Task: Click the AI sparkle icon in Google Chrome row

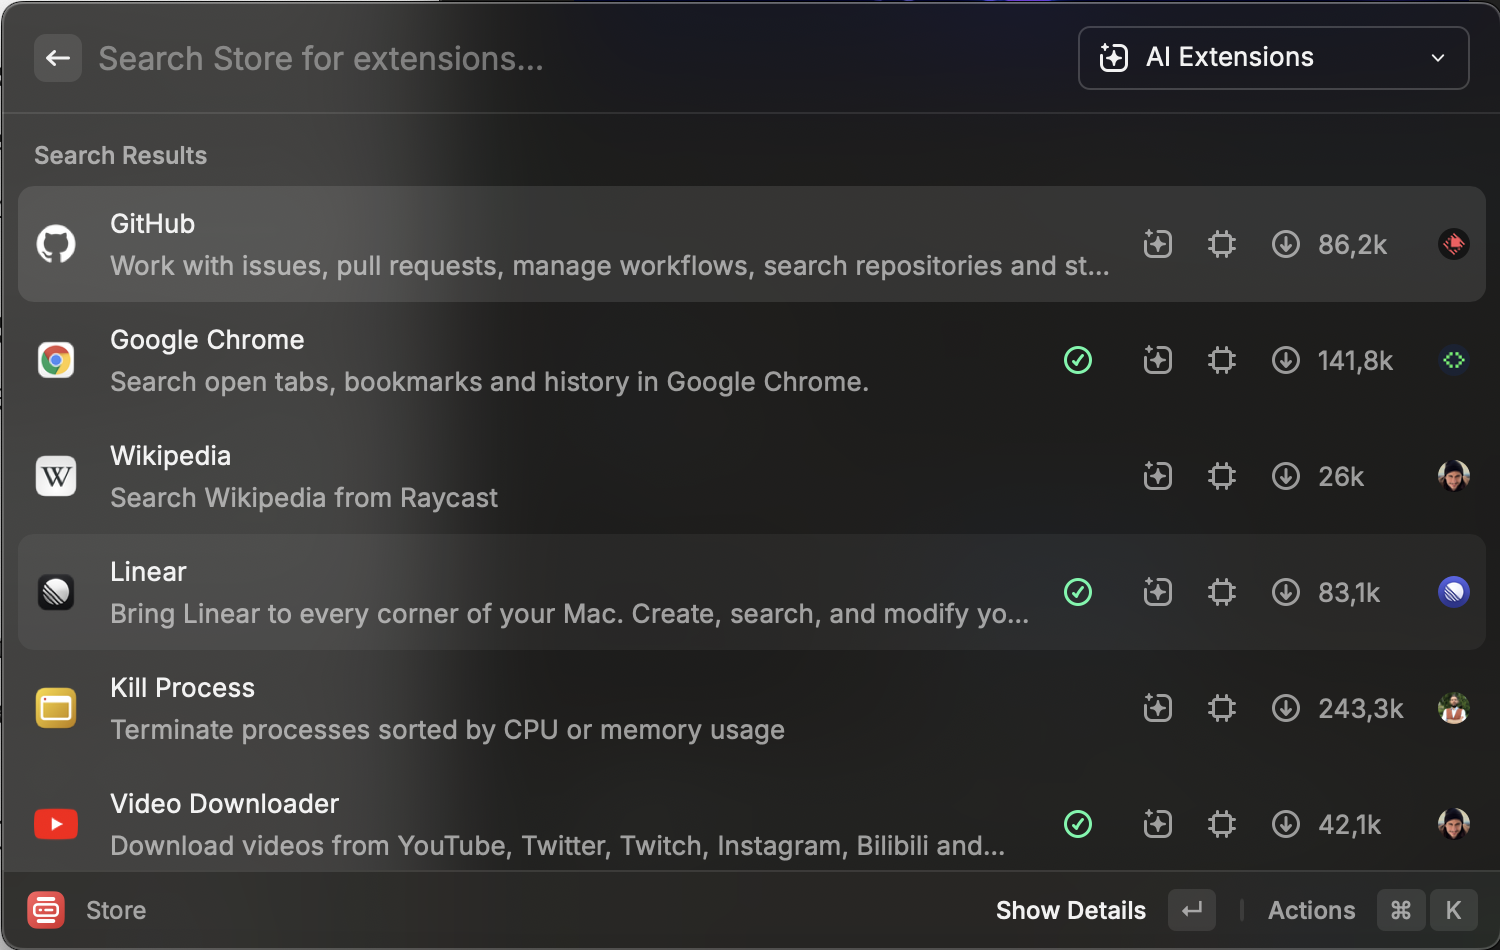Action: click(x=1158, y=360)
